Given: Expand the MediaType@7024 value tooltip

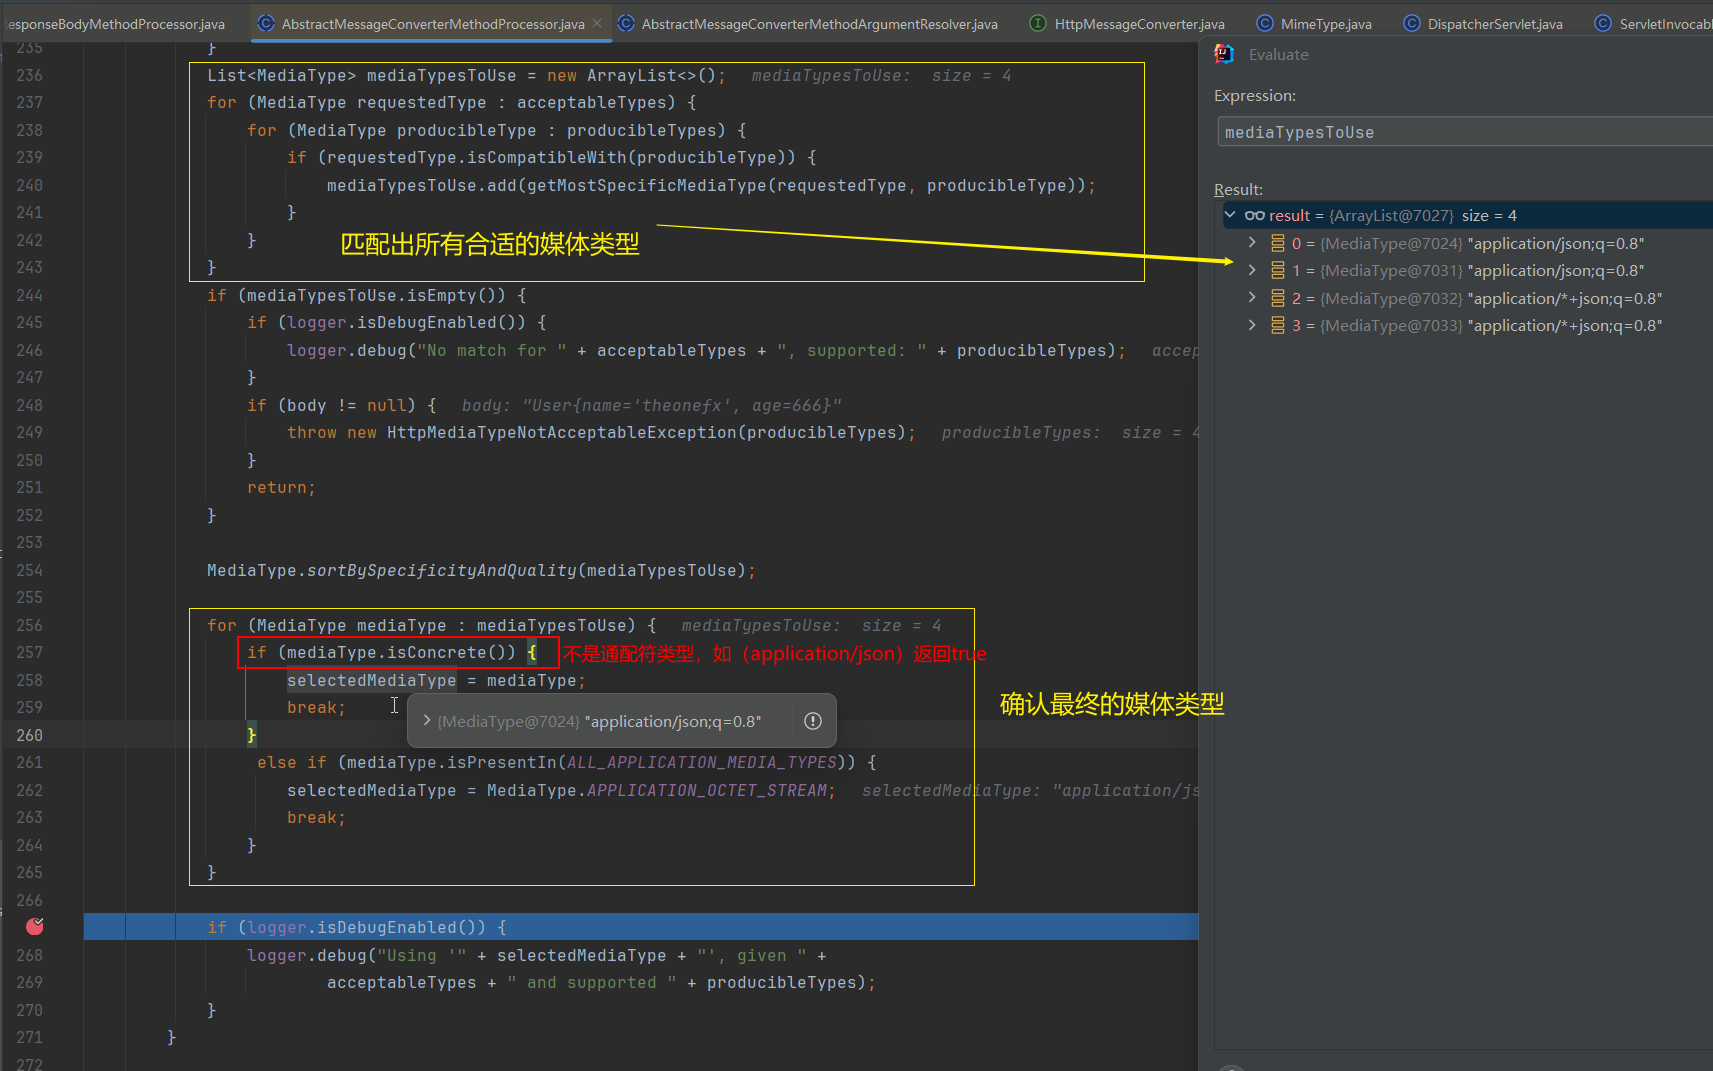Looking at the screenshot, I should [427, 721].
